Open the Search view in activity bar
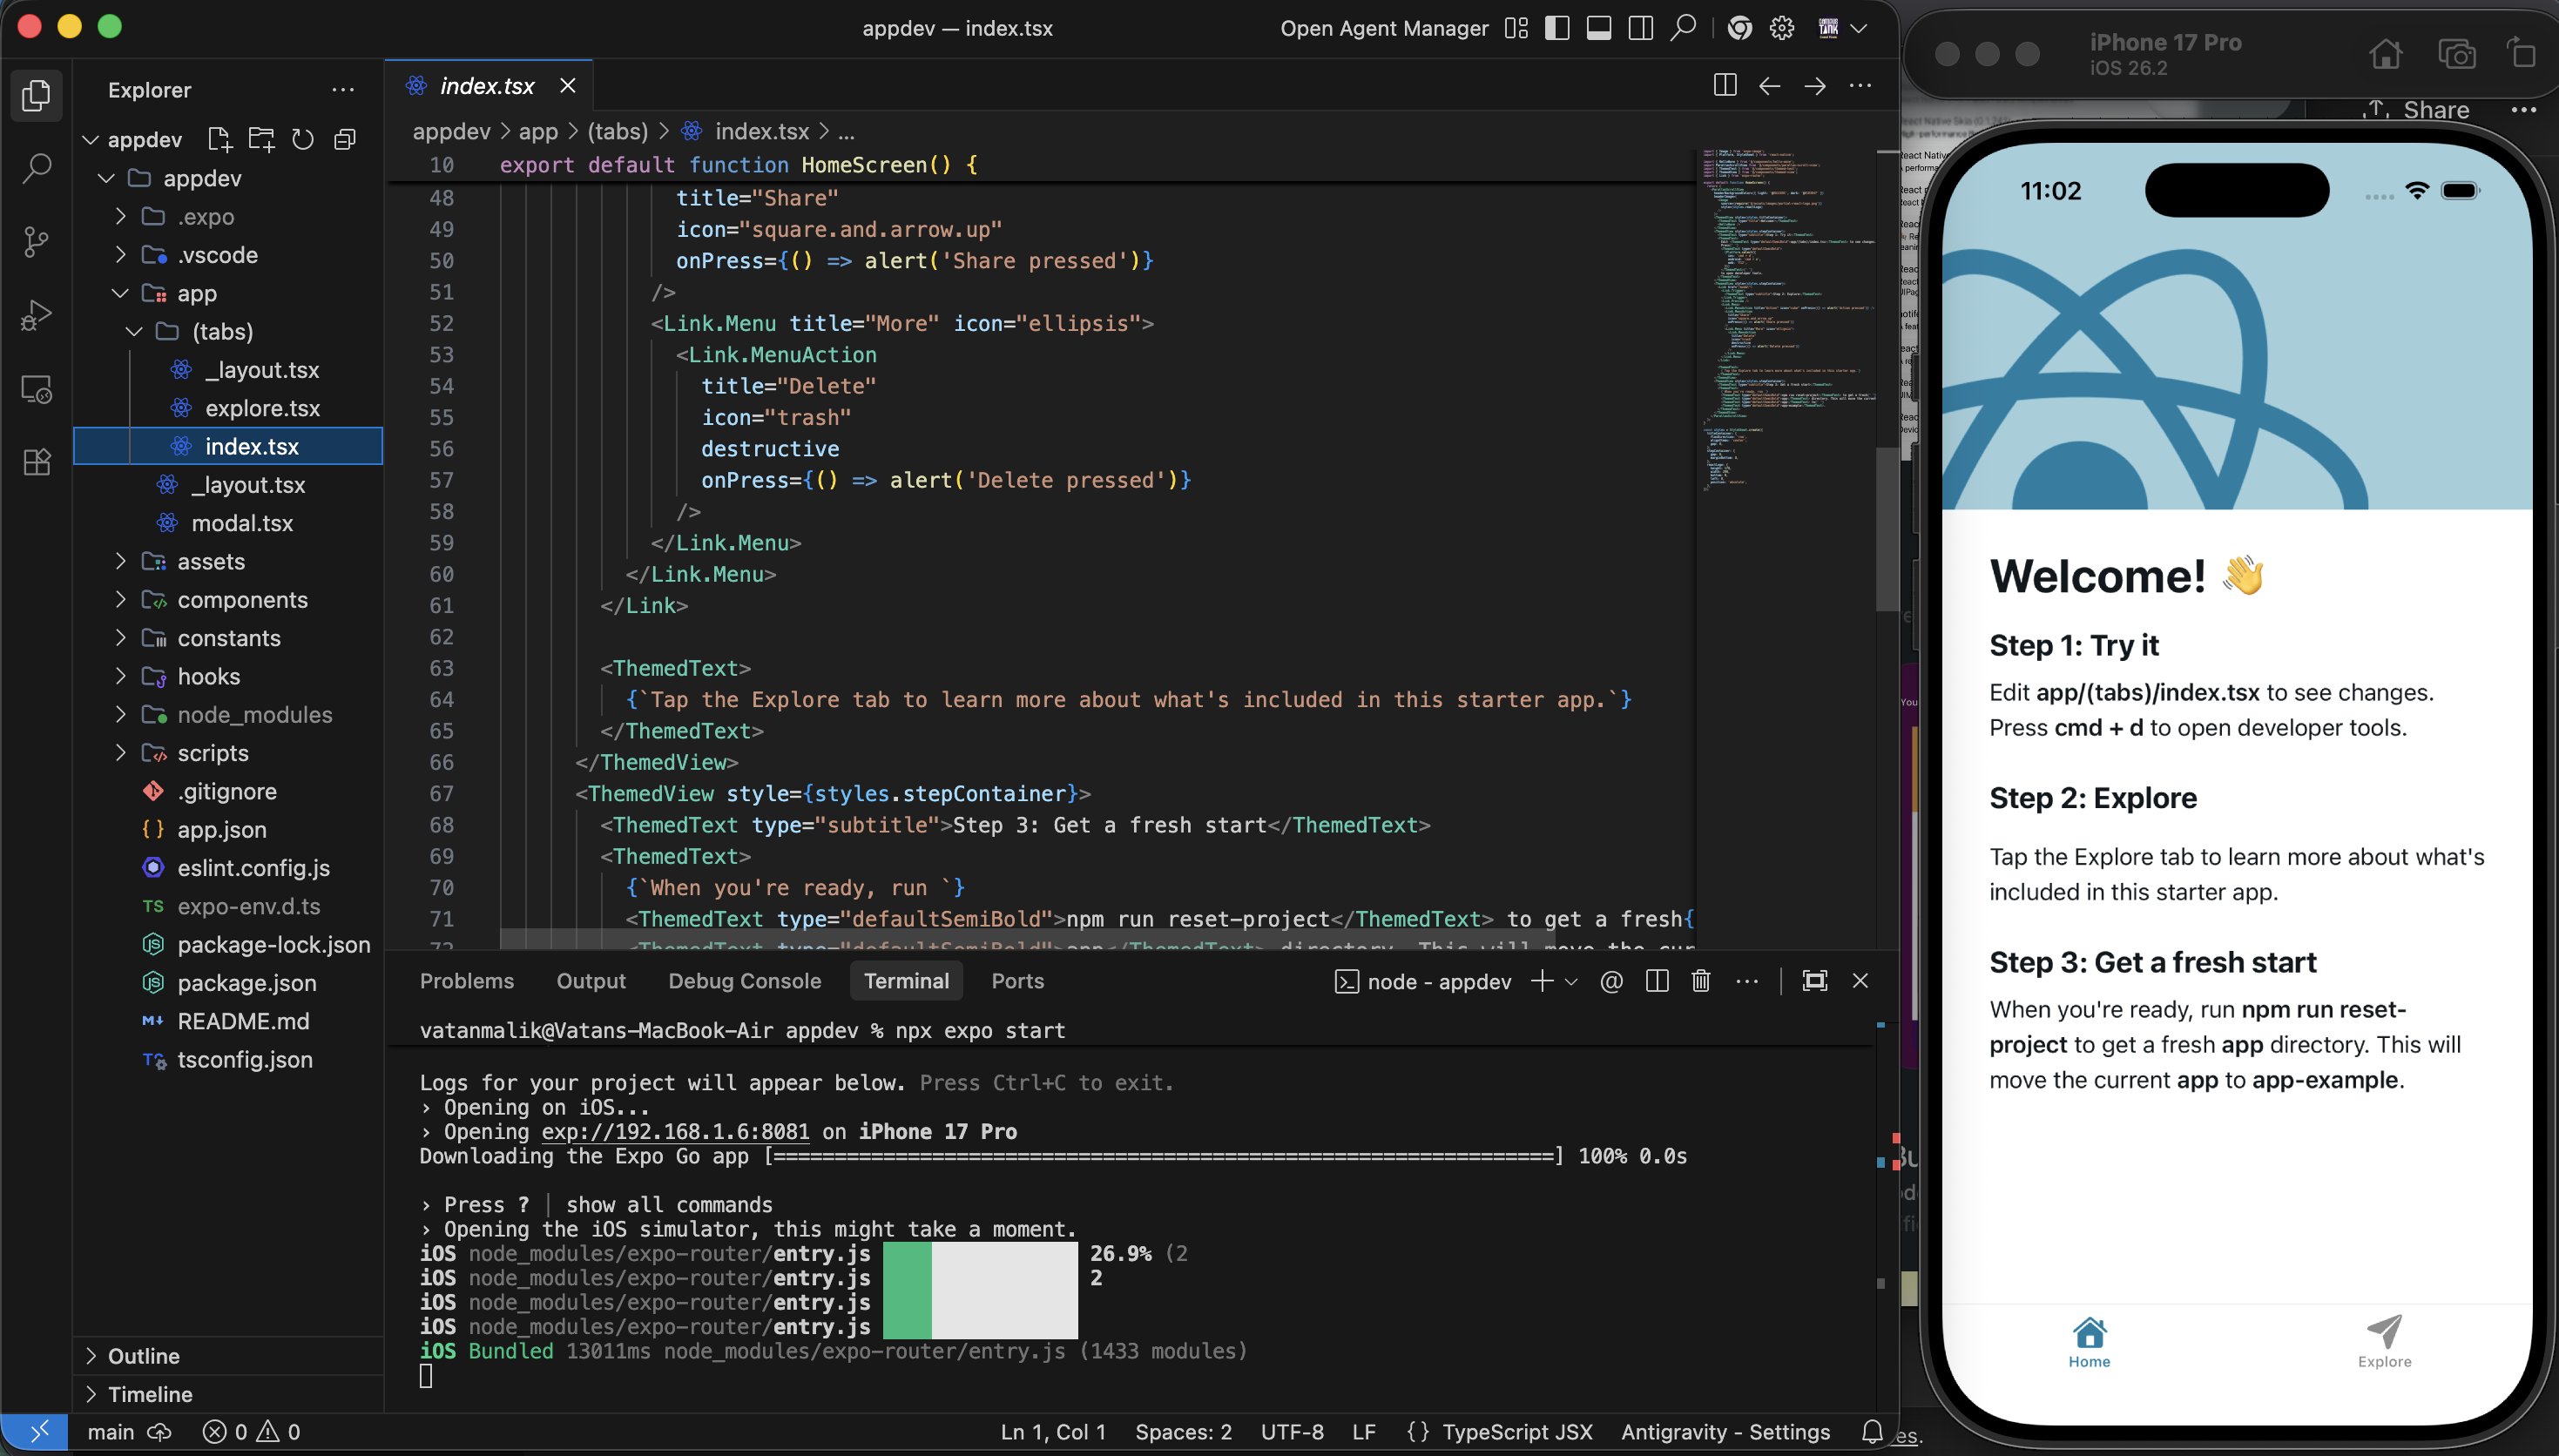Screen dimensions: 2559x1456 (x=37, y=168)
